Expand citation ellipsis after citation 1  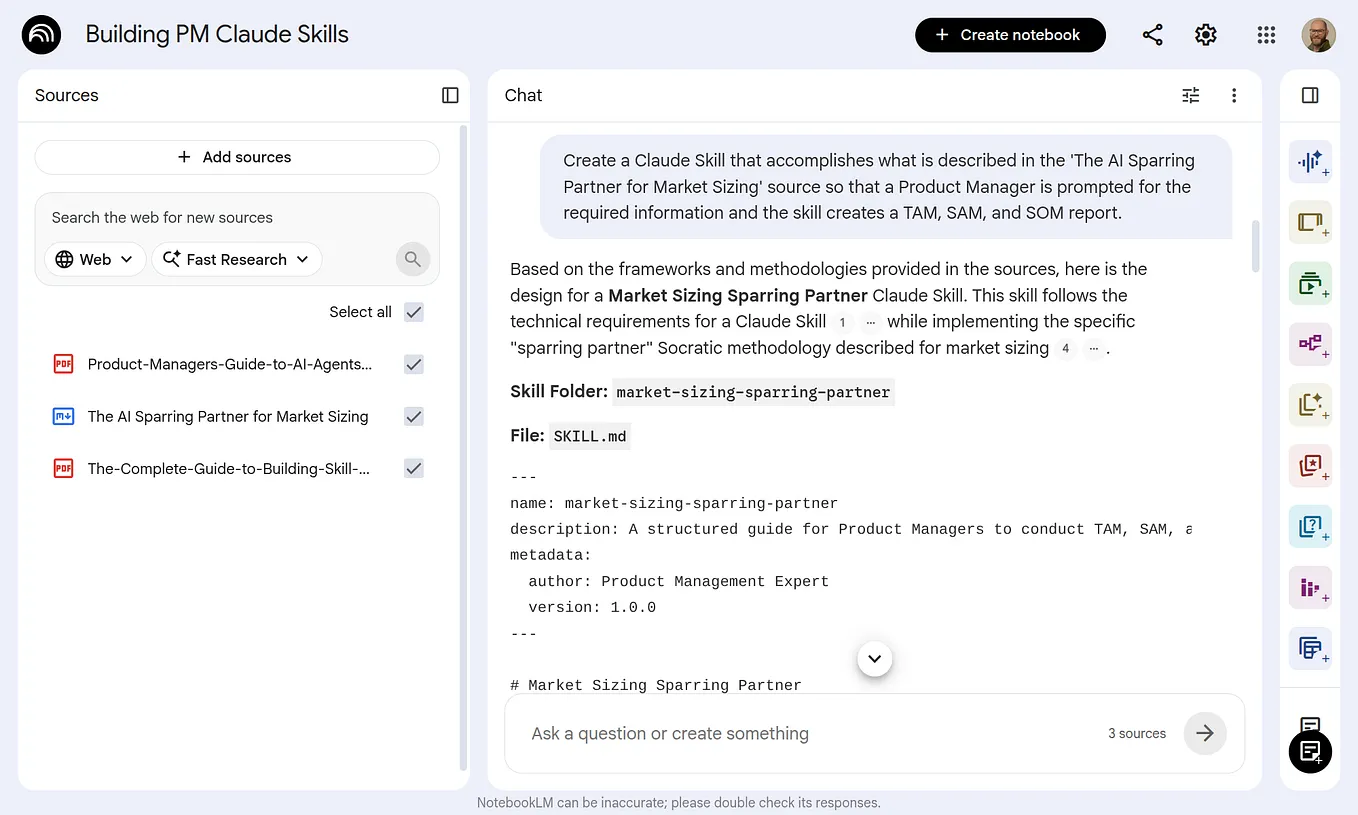pos(870,322)
